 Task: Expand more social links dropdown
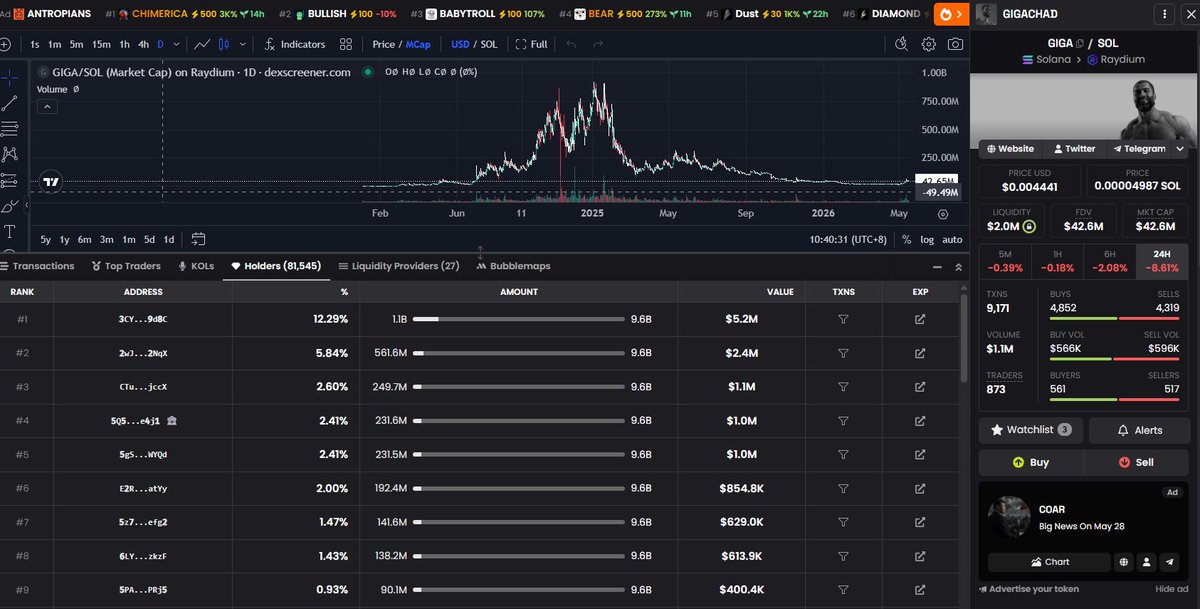(1180, 148)
